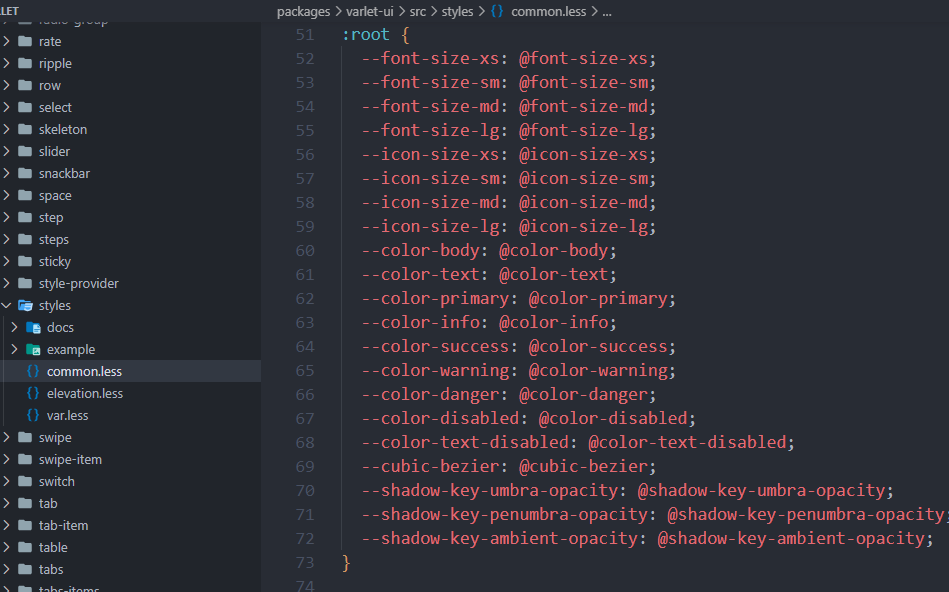Click the elevation.less braces icon

(33, 393)
